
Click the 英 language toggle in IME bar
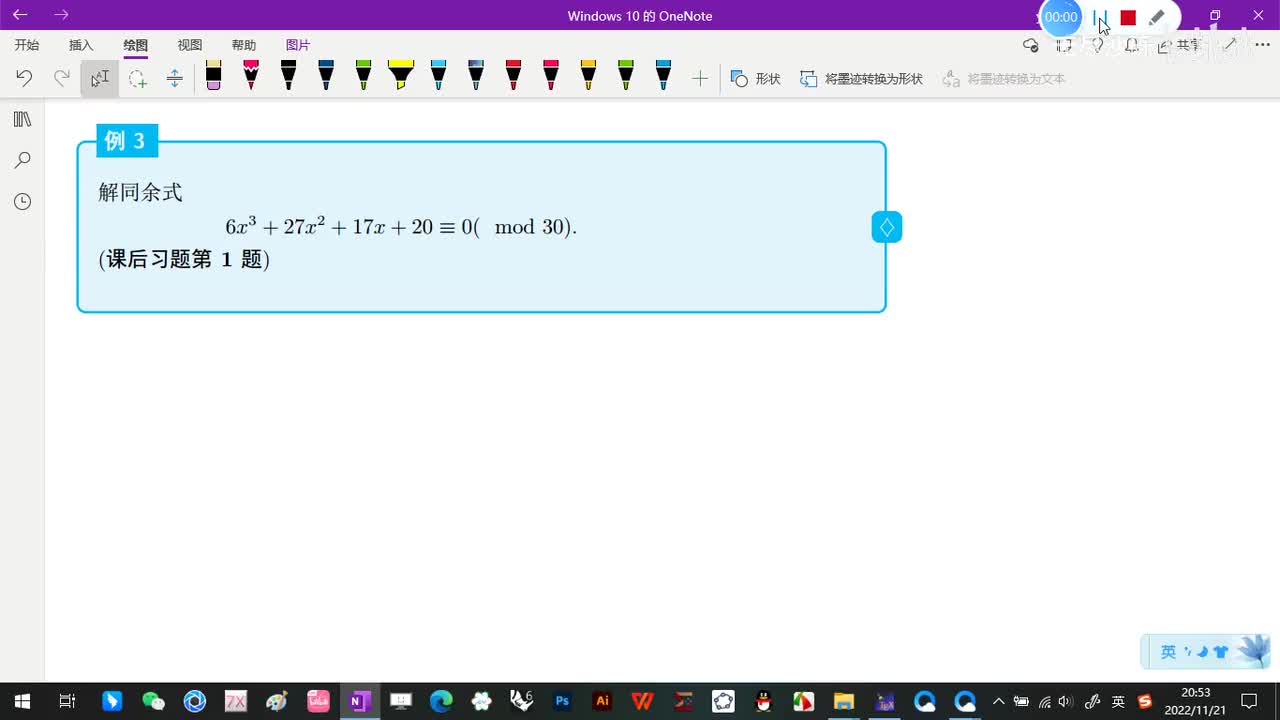(1168, 652)
